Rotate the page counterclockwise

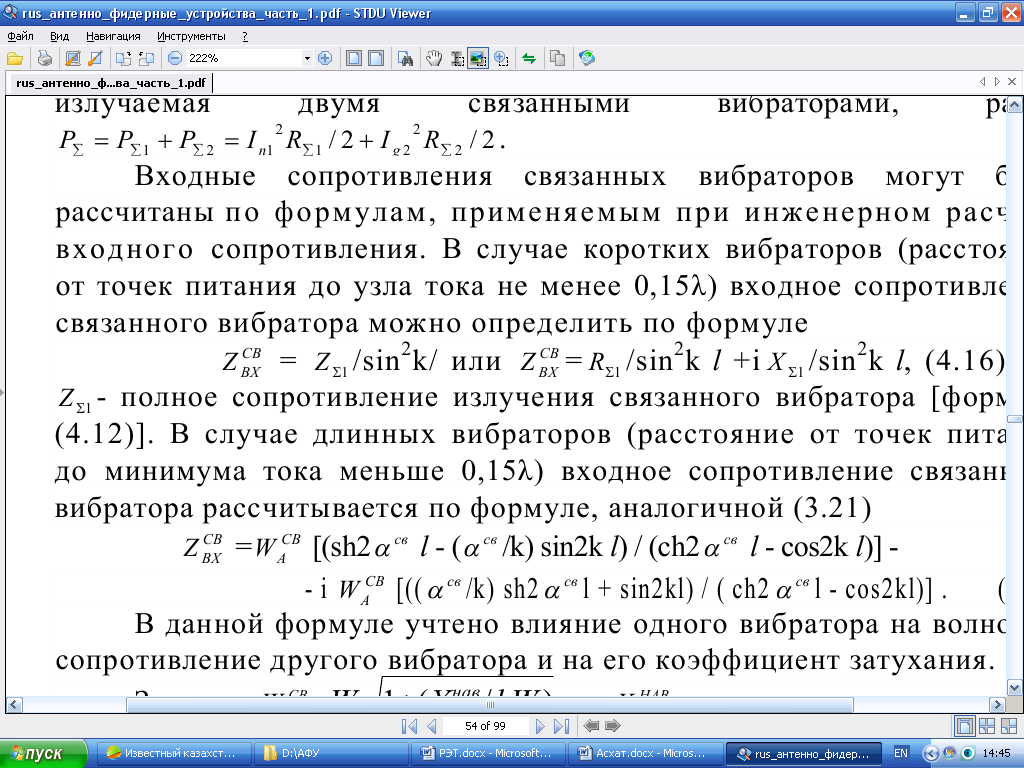146,59
